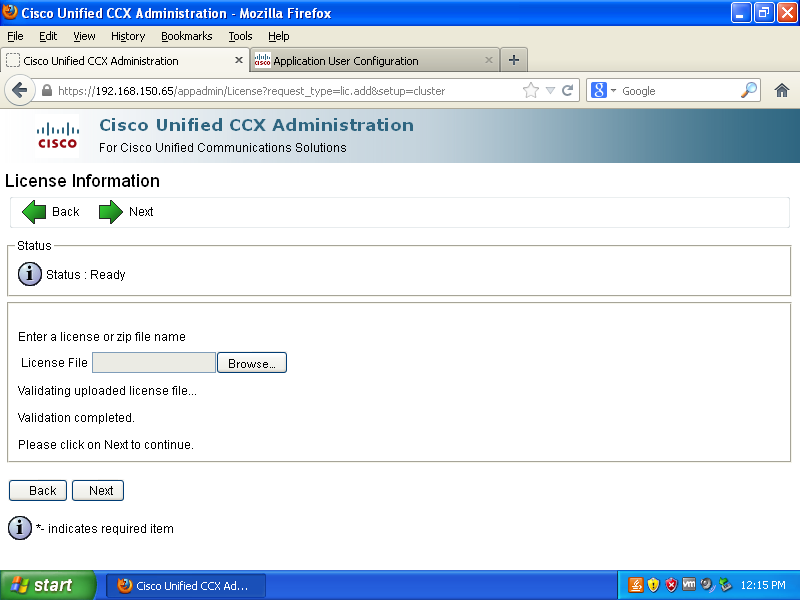Click the 'Status : Ready' text
This screenshot has width=800, height=600.
pos(85,274)
